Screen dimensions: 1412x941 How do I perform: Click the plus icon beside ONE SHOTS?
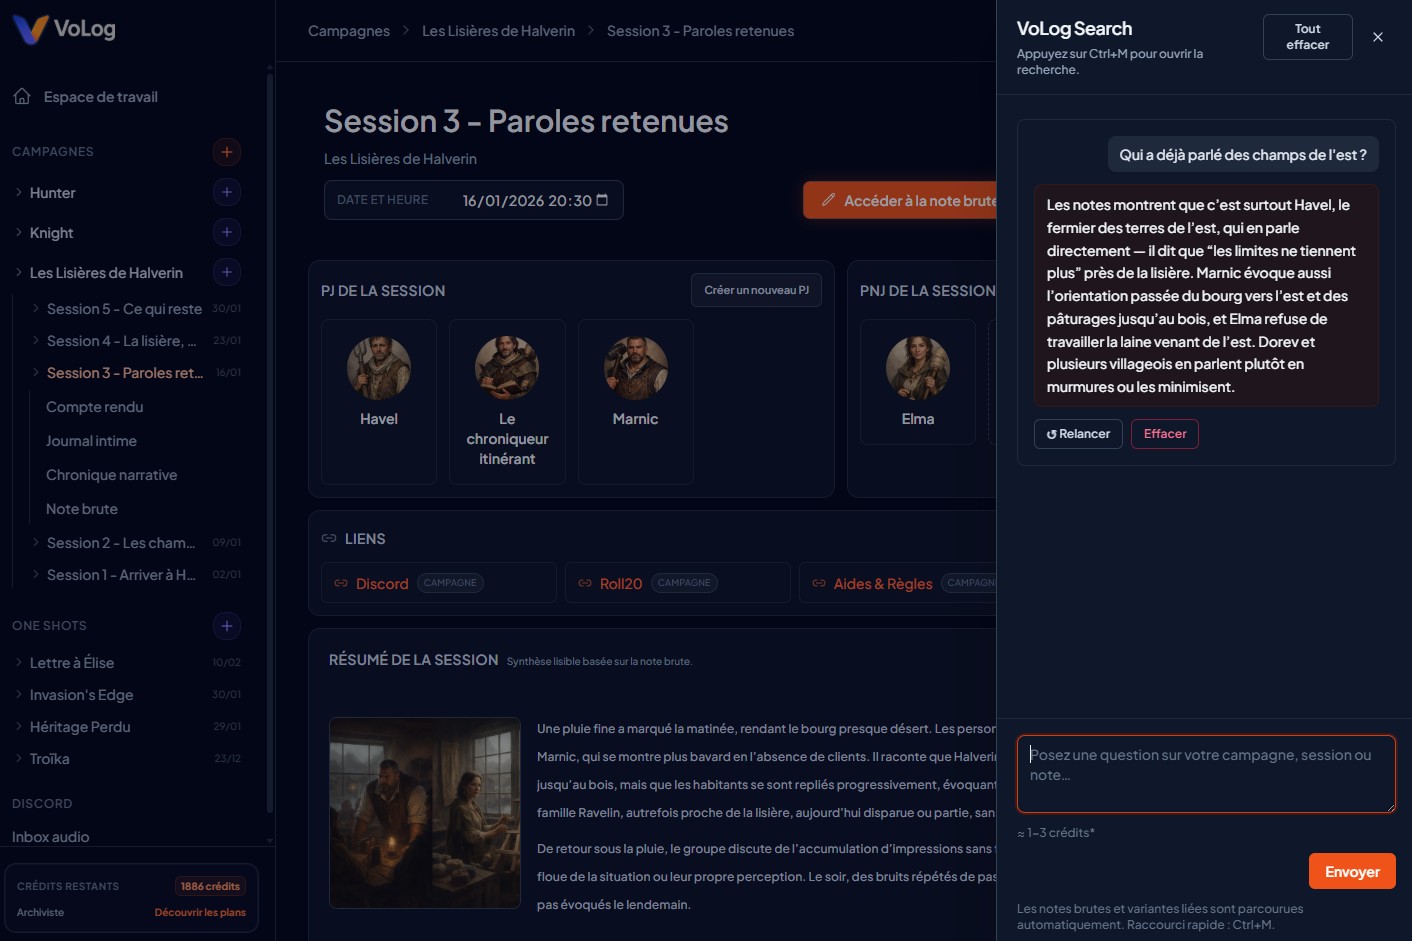pos(227,625)
